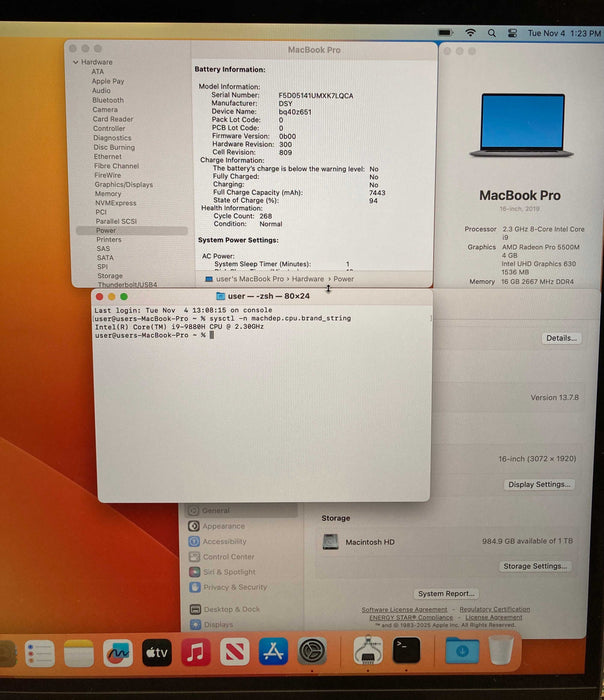Open Desktop & Dock settings pane
The image size is (604, 700).
(x=225, y=609)
